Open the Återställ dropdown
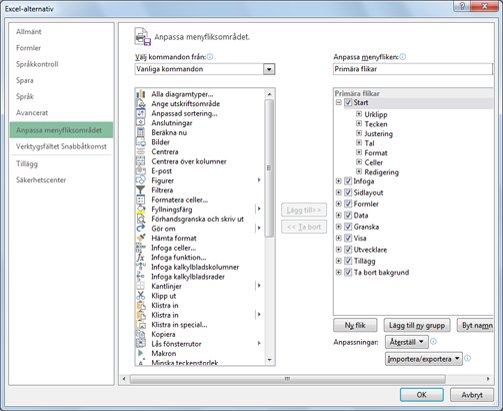Viewport: 503px width, 411px height. tap(406, 342)
